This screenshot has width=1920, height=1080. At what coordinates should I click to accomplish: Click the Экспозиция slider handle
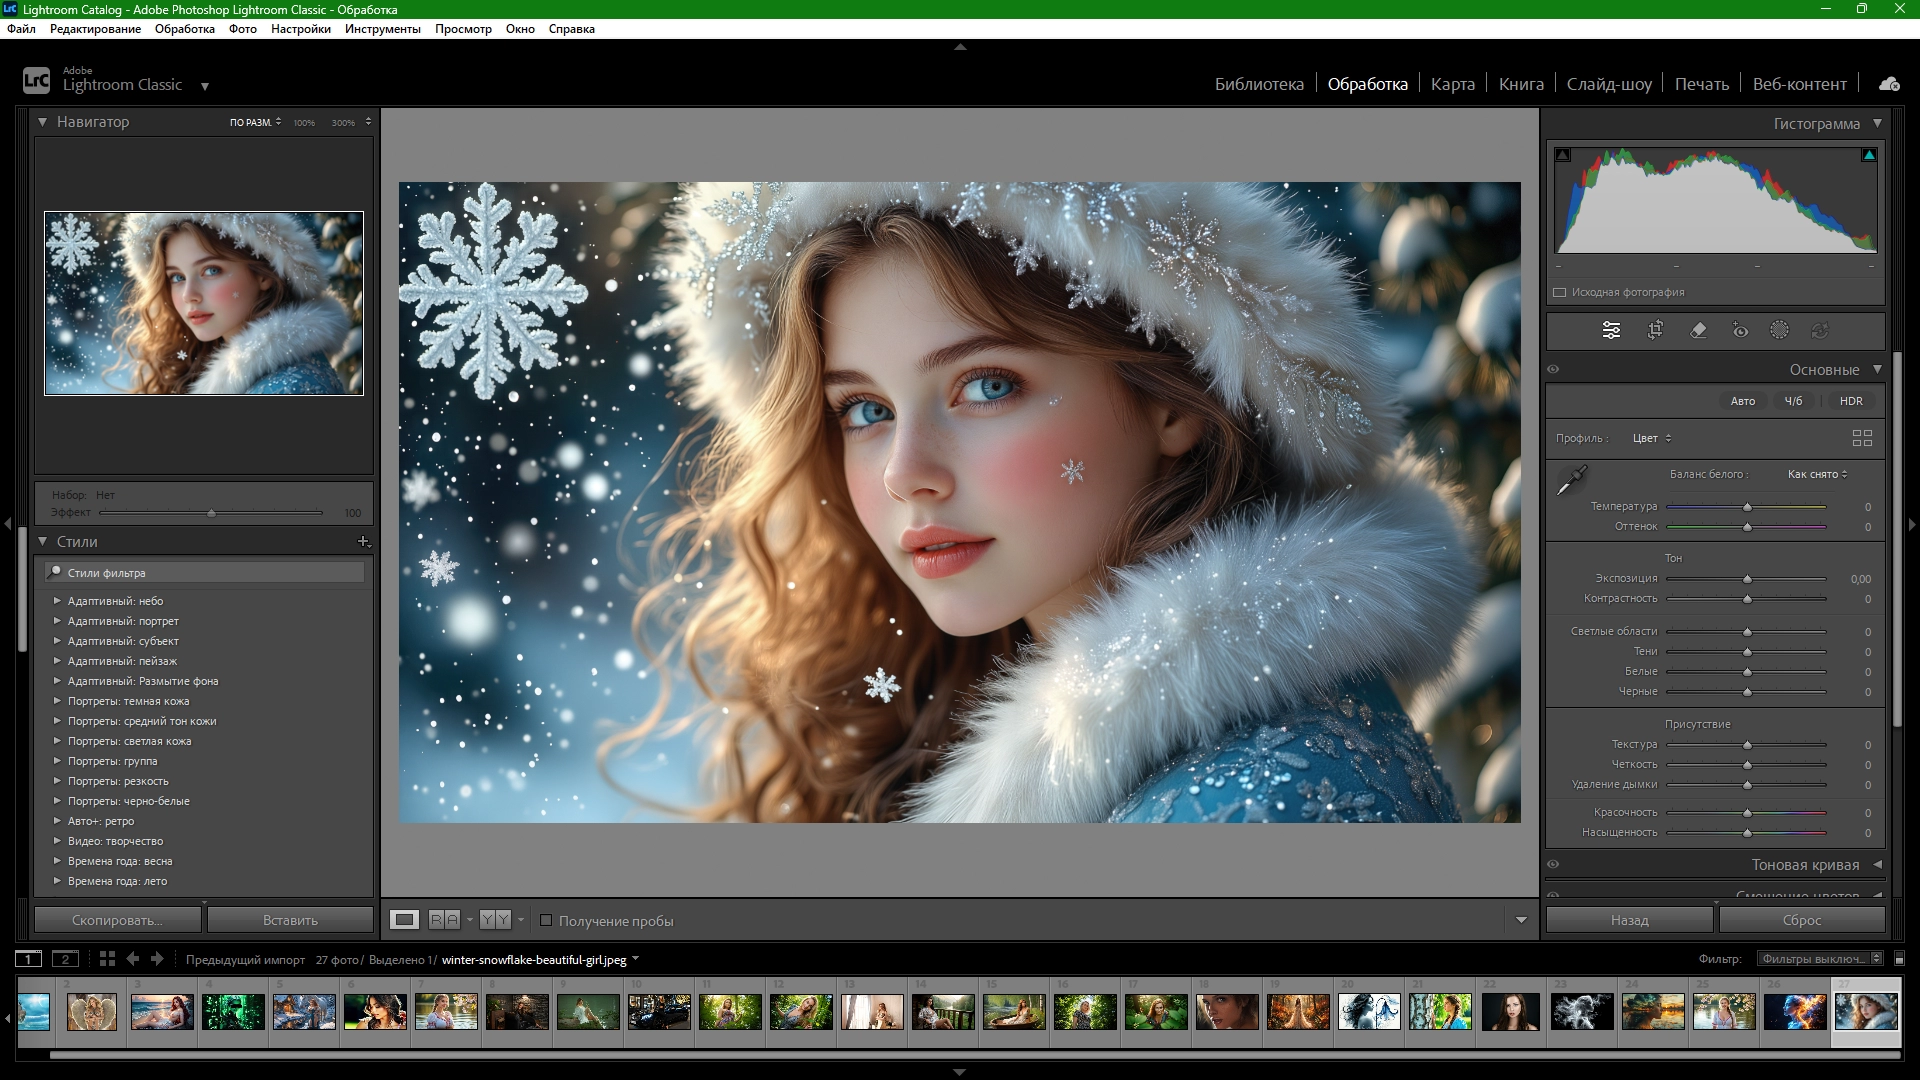point(1747,579)
